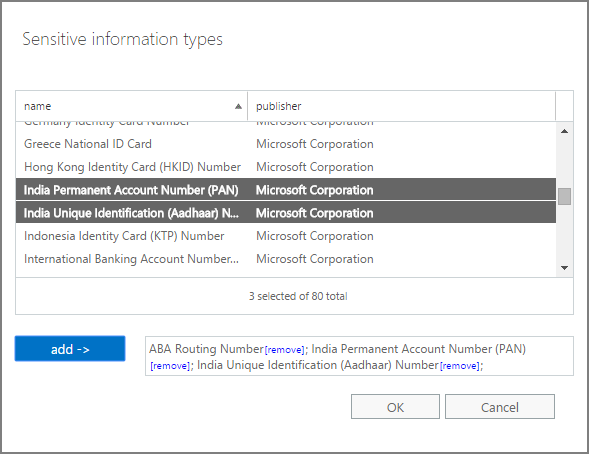Select the India Permanent Account Number (PAN) row
The height and width of the screenshot is (454, 589).
coord(286,190)
